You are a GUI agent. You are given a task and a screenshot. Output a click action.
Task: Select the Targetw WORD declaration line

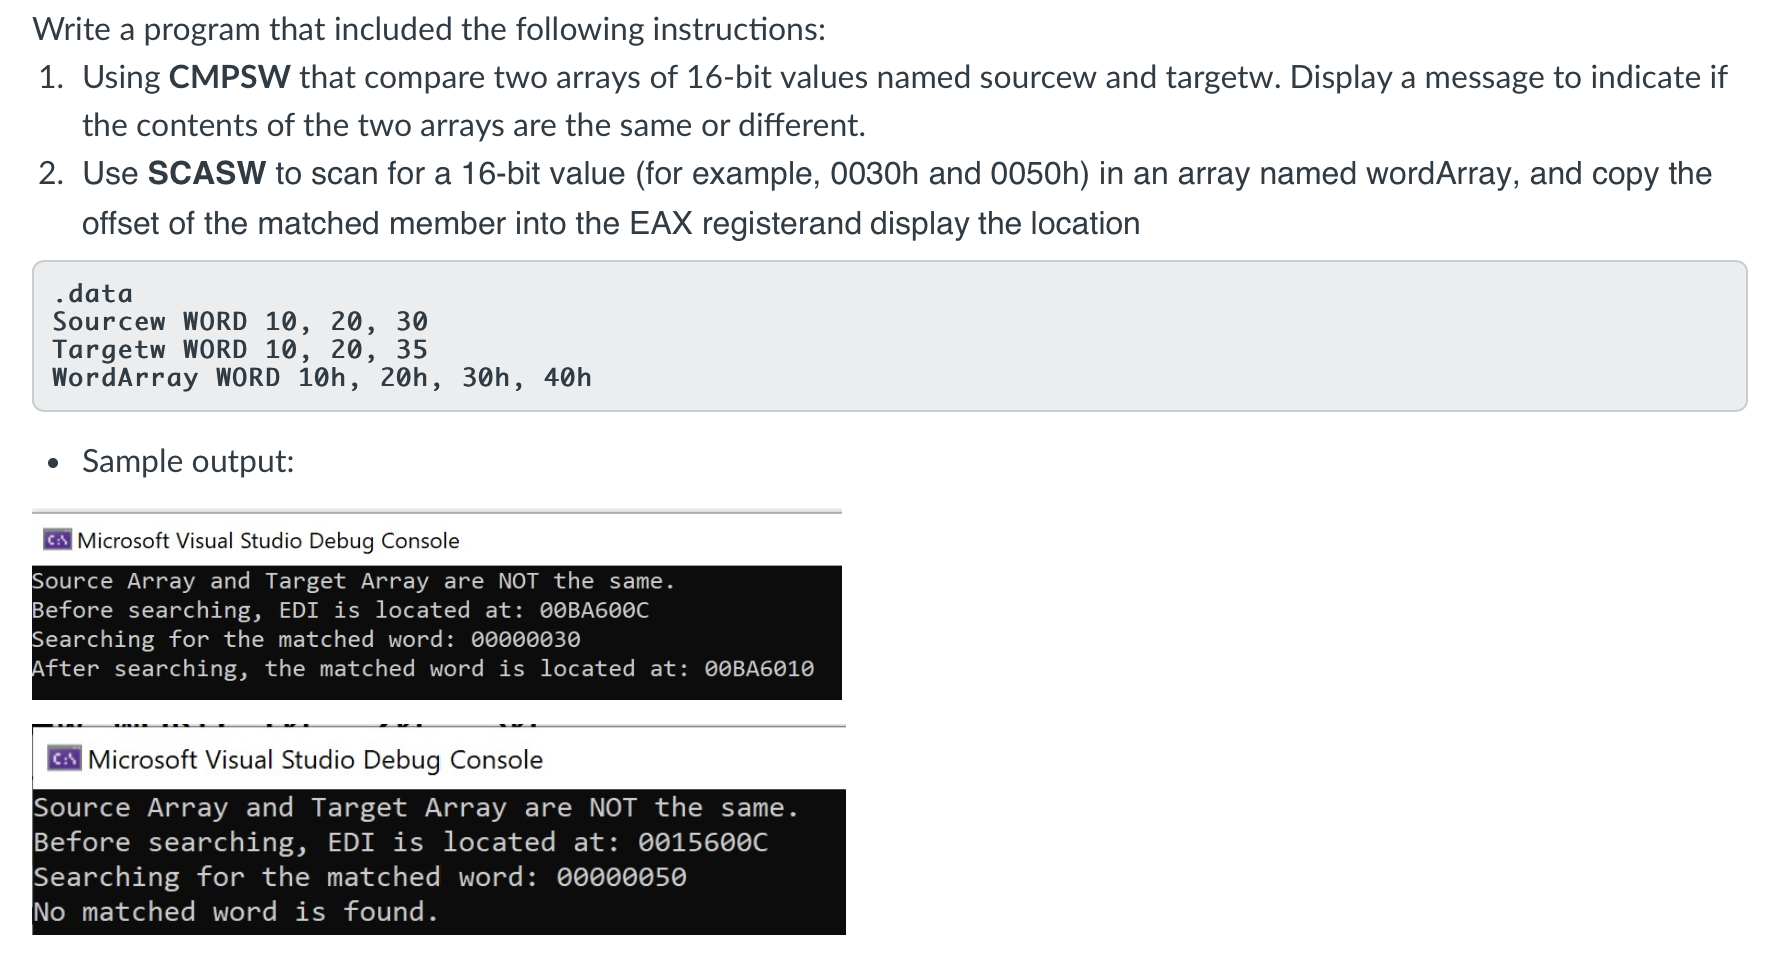pos(239,349)
